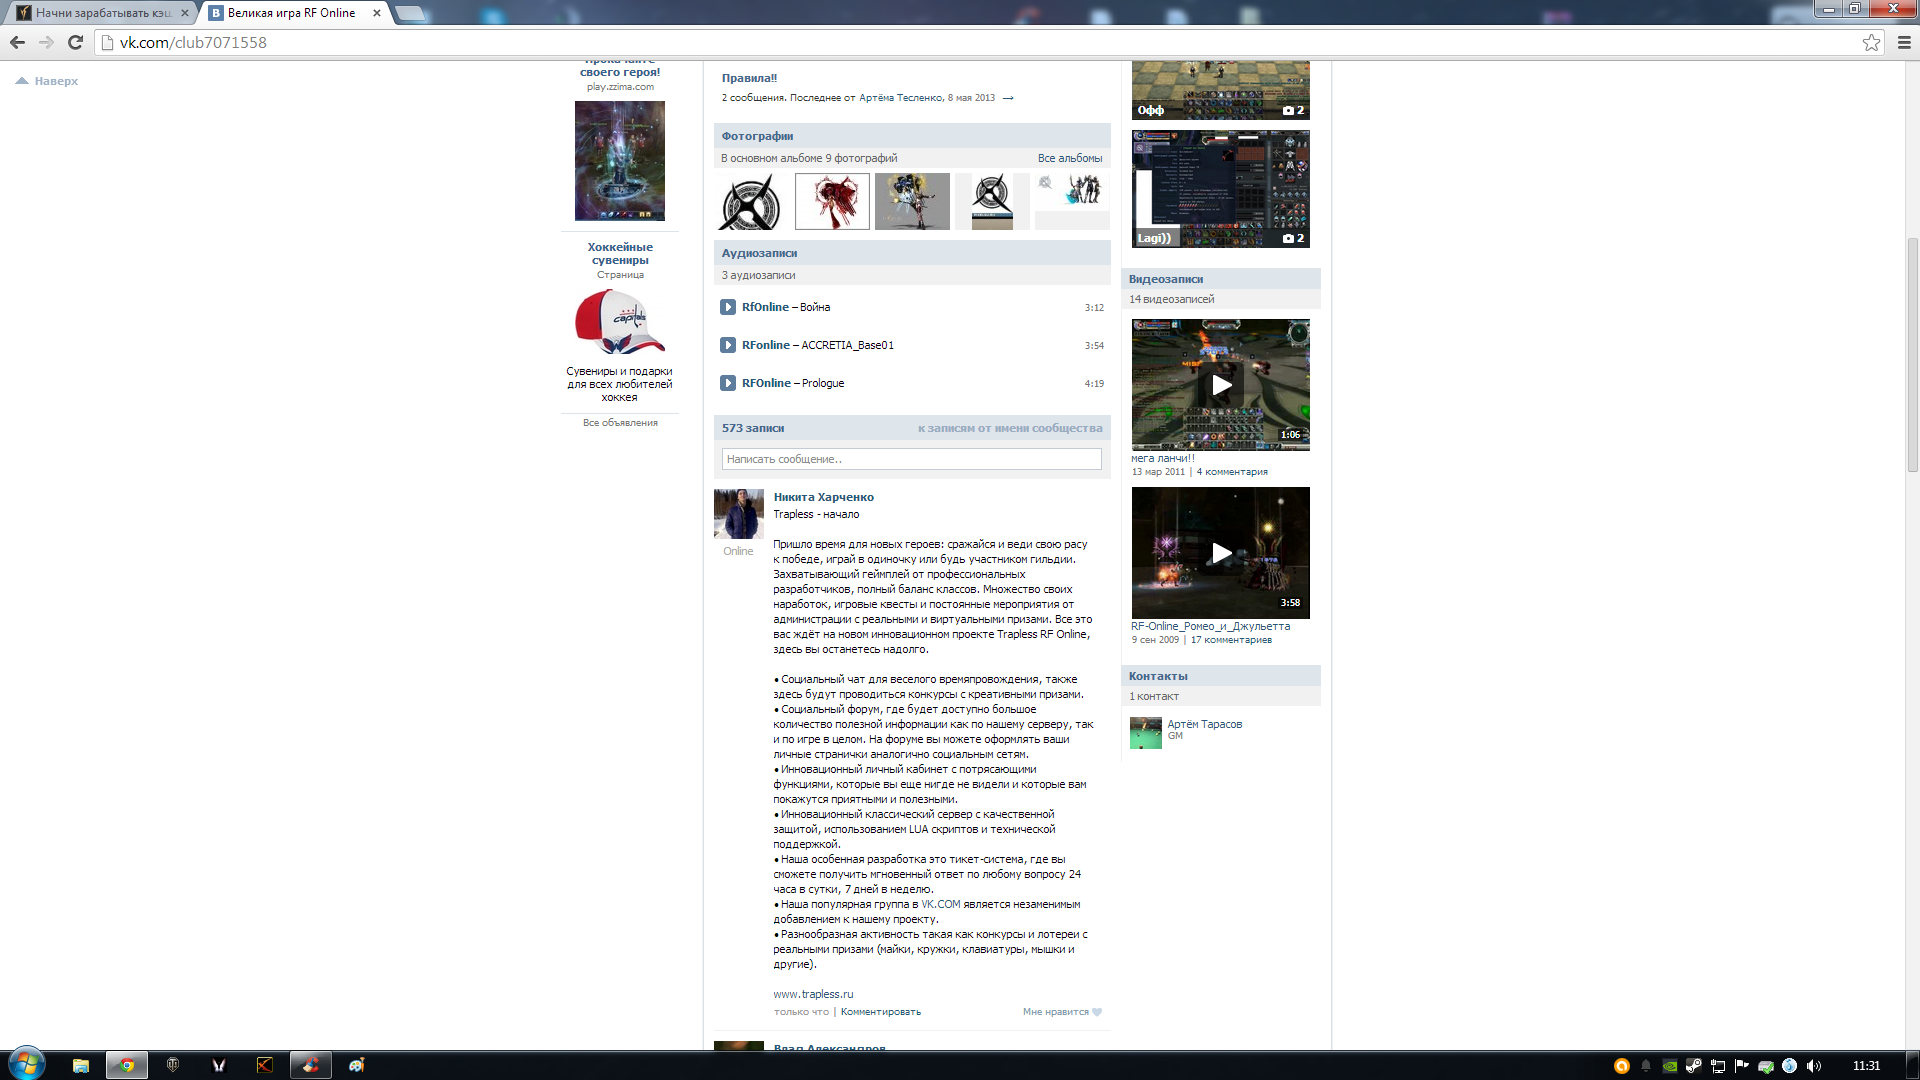Open Windows Explorer from the taskbar
This screenshot has width=1920, height=1080.
click(x=81, y=1065)
